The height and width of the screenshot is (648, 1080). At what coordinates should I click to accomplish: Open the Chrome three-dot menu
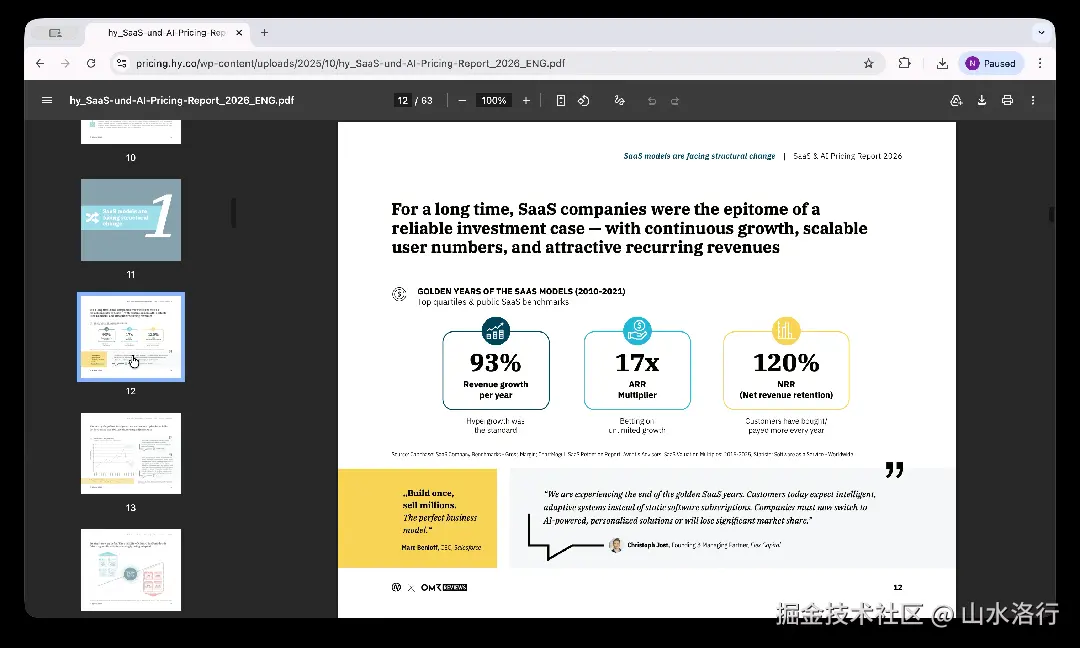coord(1040,63)
